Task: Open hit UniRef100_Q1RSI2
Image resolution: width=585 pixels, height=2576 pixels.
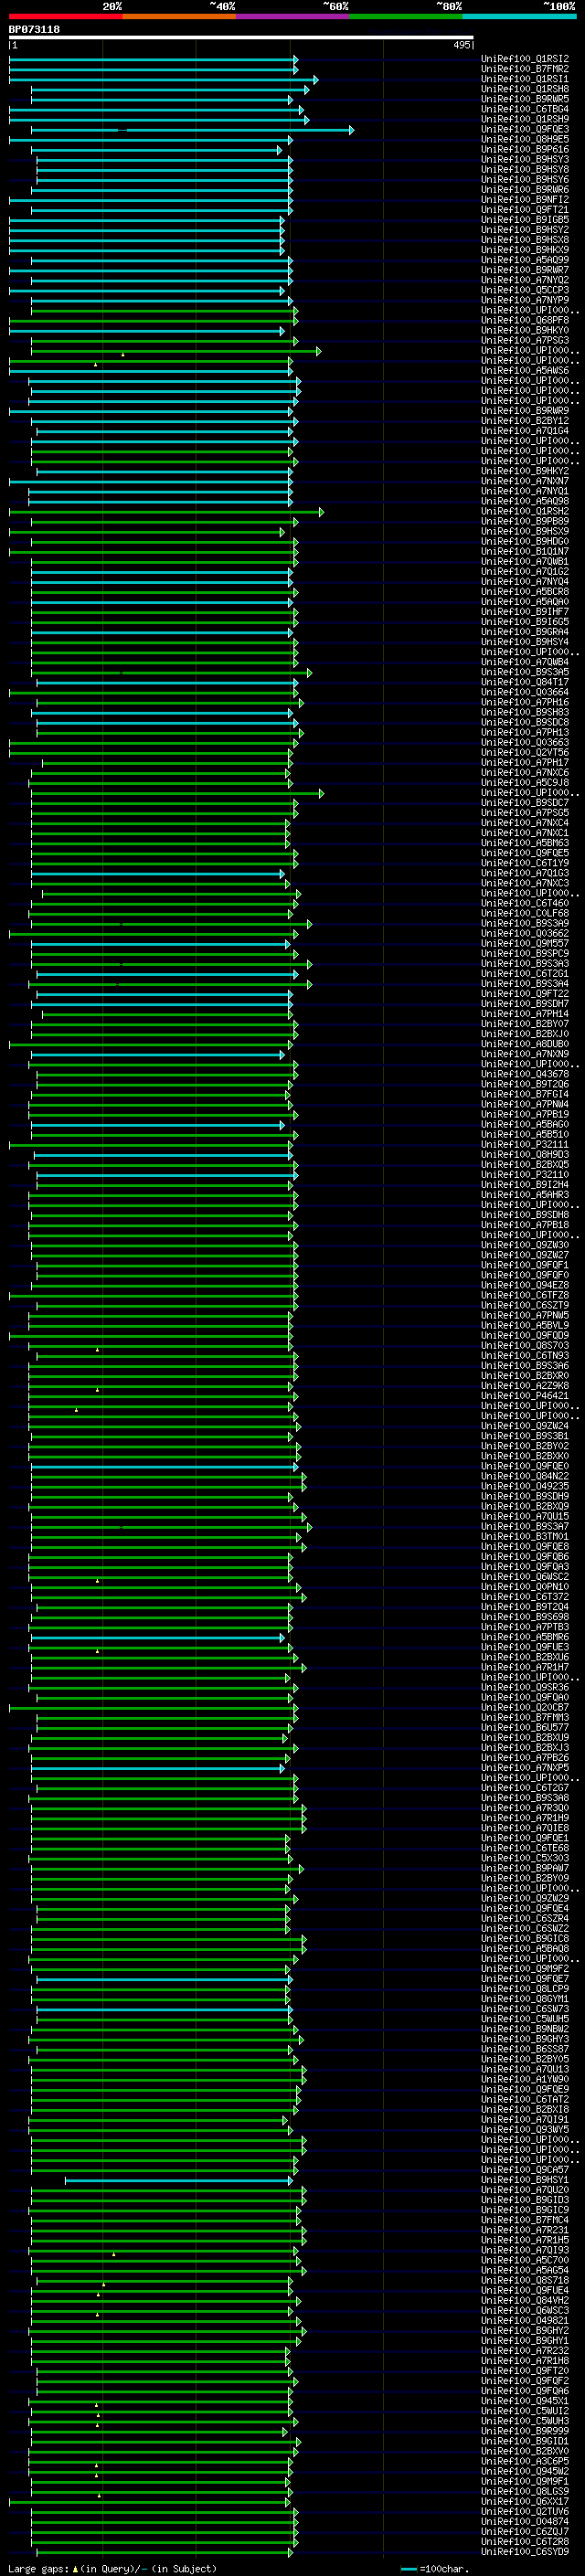Action: (x=525, y=59)
